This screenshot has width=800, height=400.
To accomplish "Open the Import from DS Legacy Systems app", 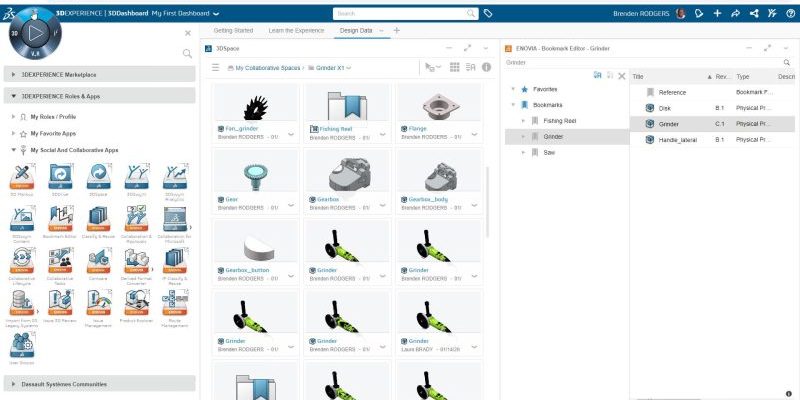I will (22, 303).
